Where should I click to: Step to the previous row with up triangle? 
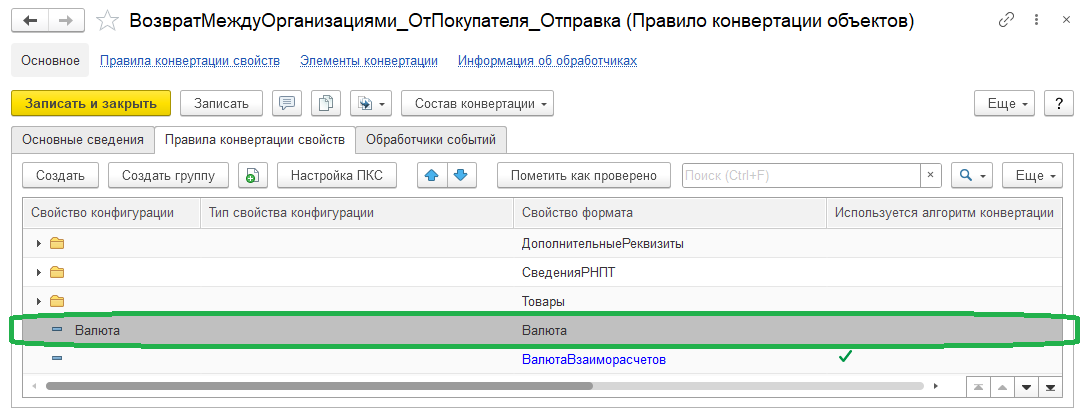1001,387
